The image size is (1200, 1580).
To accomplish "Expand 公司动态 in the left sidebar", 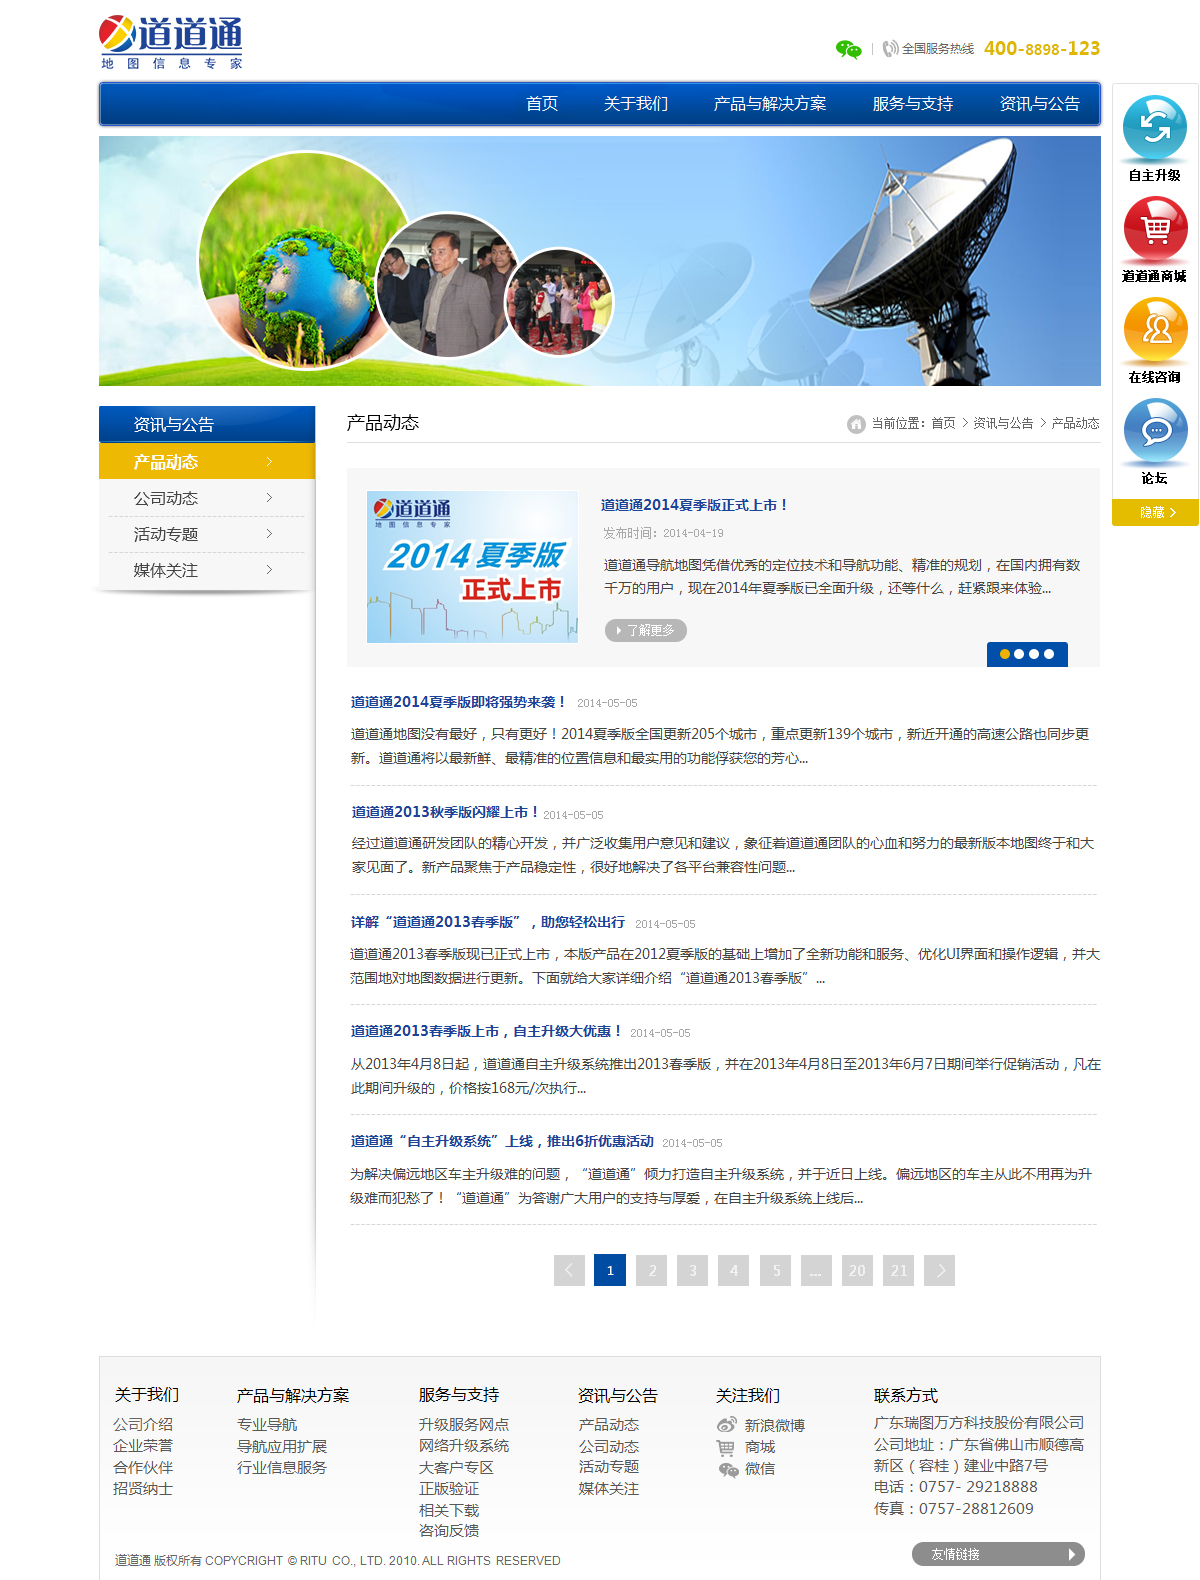I will coord(207,498).
